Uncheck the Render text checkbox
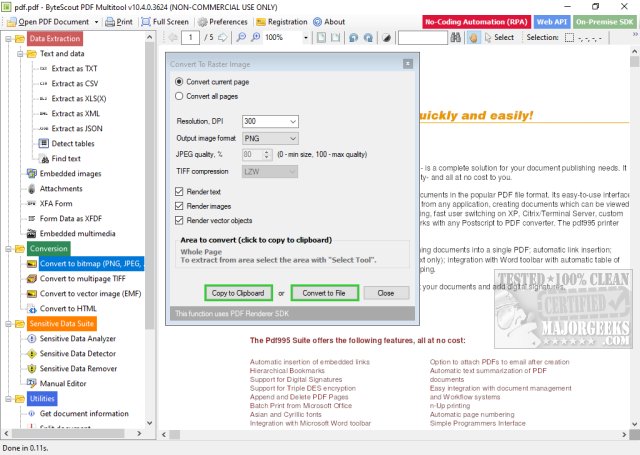The height and width of the screenshot is (455, 640). pos(179,191)
